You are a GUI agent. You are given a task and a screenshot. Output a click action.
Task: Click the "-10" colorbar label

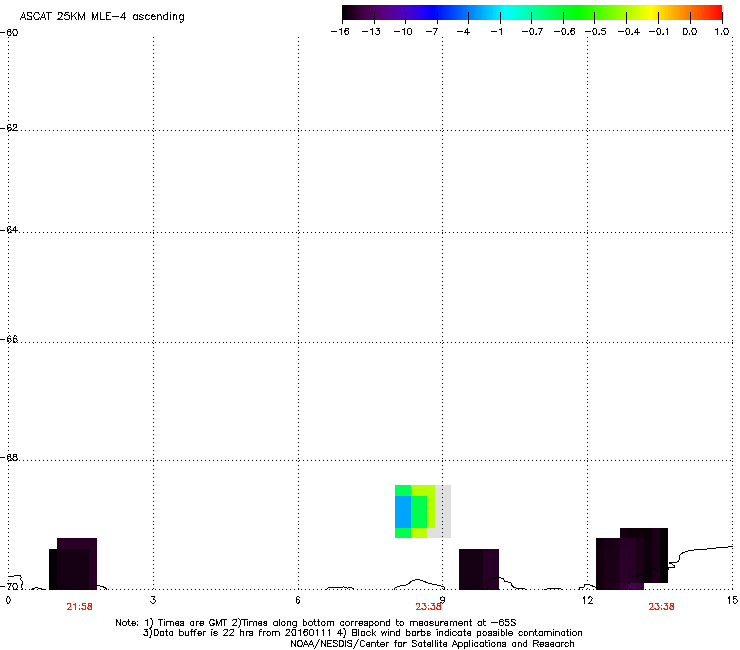pyautogui.click(x=403, y=32)
